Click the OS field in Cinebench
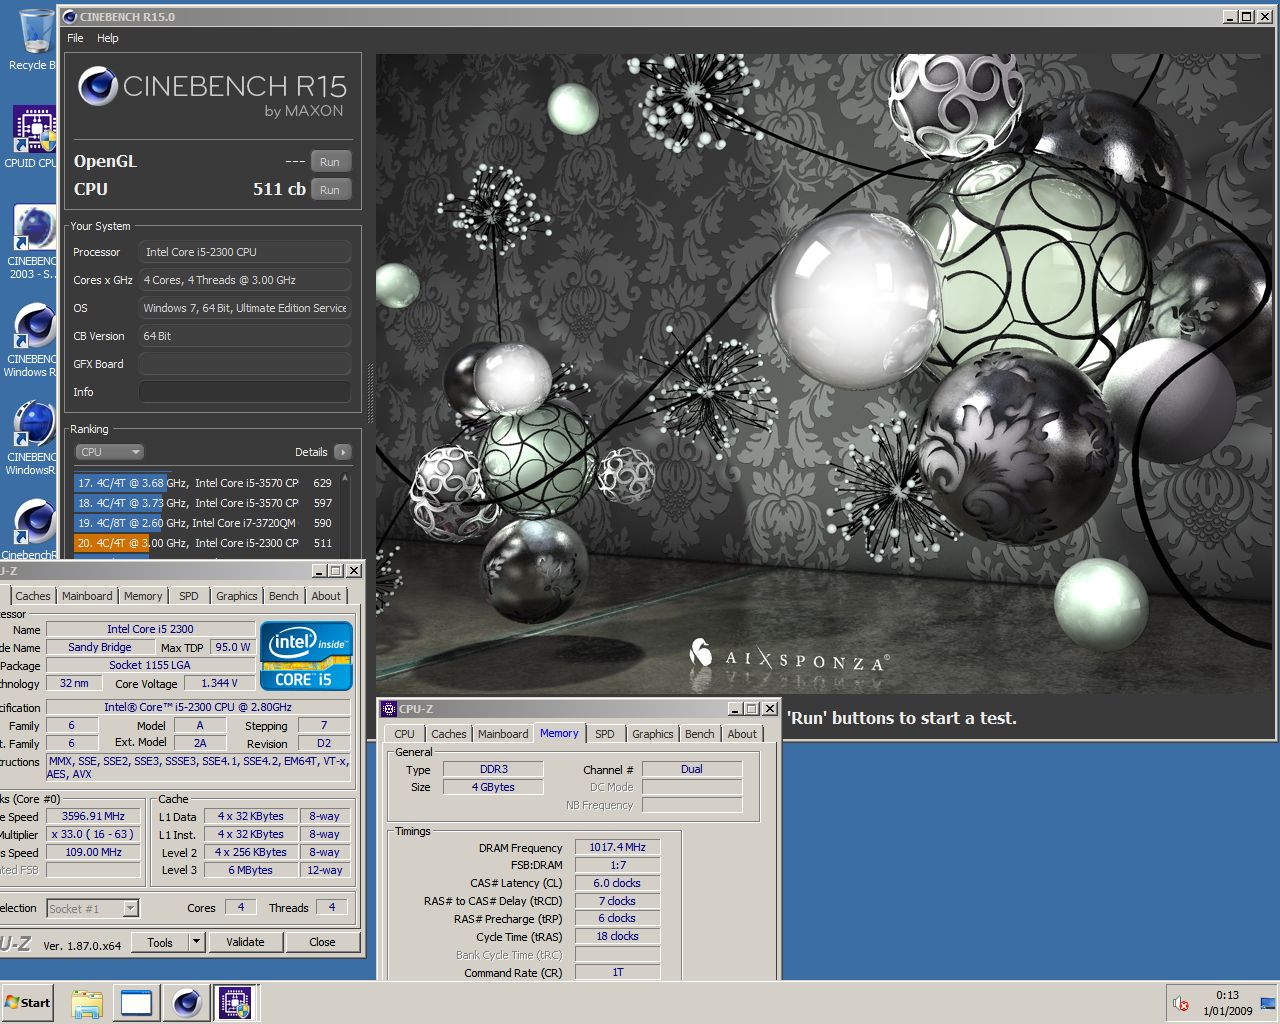This screenshot has width=1280, height=1024. [245, 308]
